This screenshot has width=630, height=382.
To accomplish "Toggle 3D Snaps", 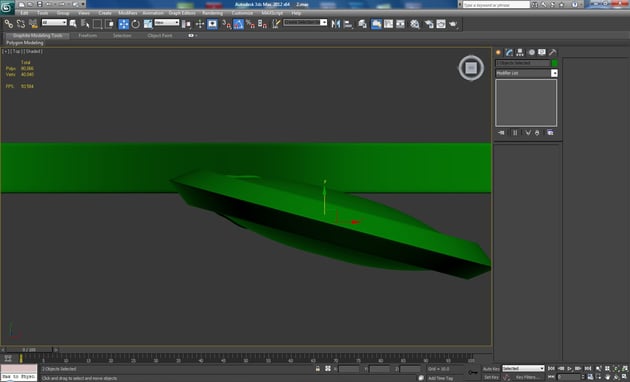I will tap(227, 24).
